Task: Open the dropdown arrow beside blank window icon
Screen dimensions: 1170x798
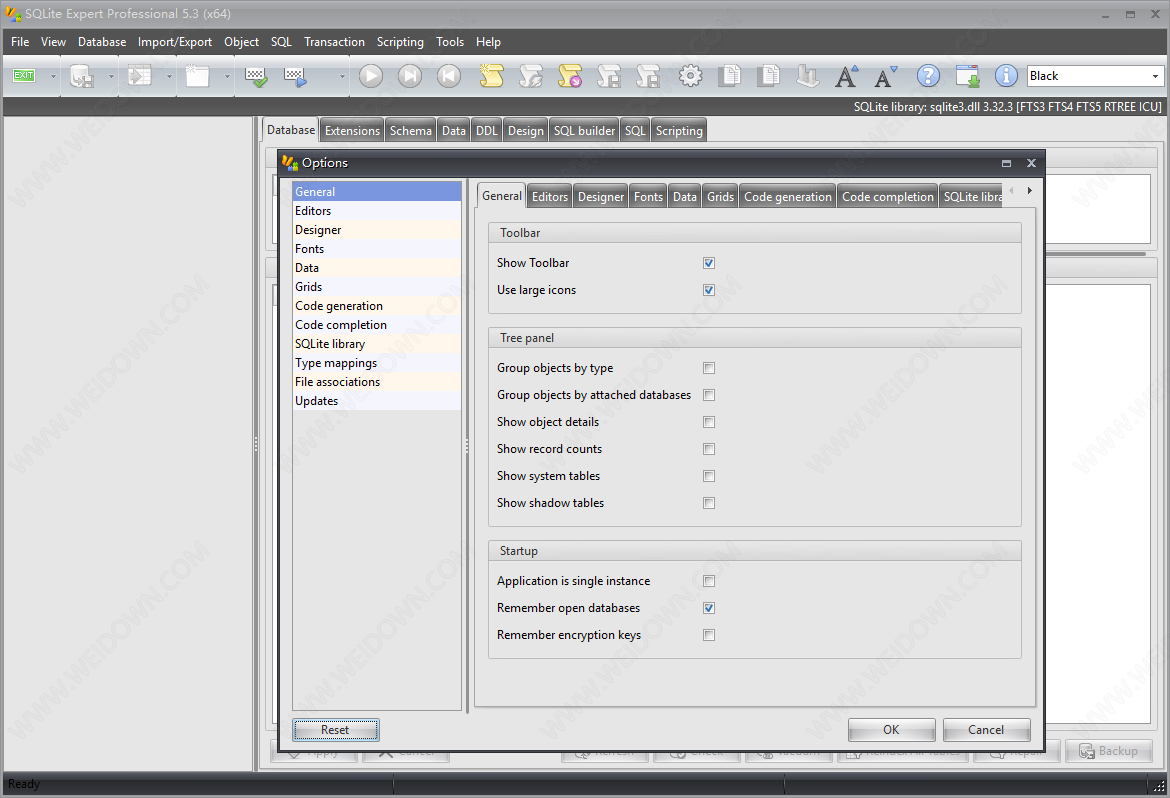Action: 227,76
